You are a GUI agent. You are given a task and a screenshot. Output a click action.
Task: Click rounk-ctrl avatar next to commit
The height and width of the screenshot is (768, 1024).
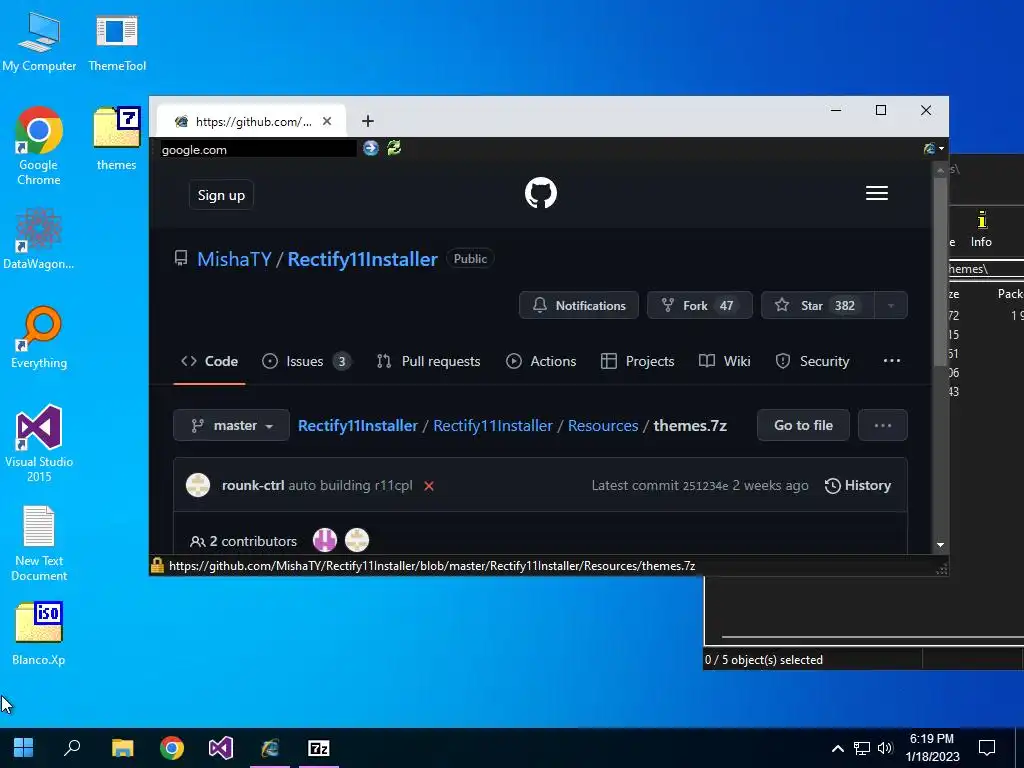click(x=198, y=485)
